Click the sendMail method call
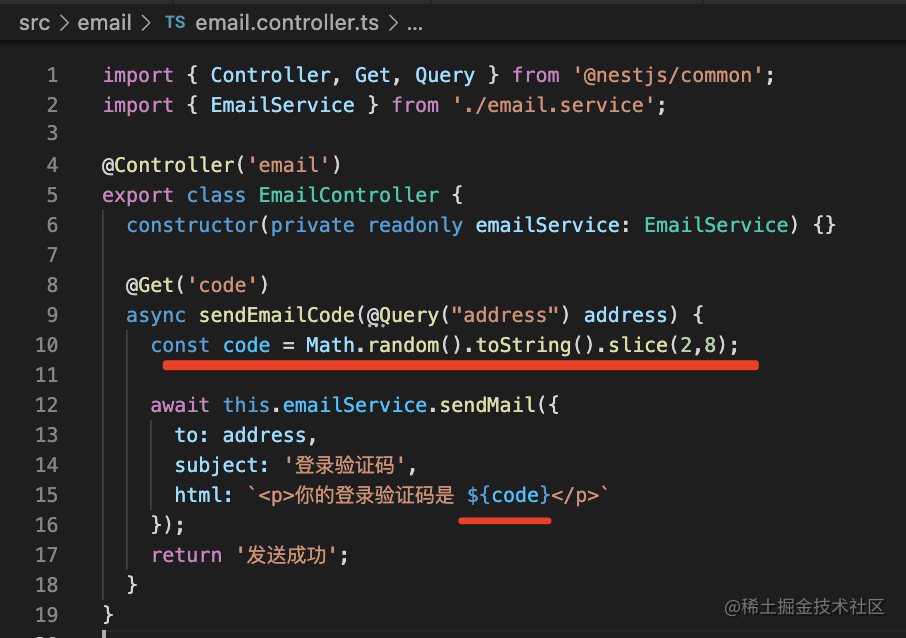Image resolution: width=906 pixels, height=638 pixels. coord(488,405)
